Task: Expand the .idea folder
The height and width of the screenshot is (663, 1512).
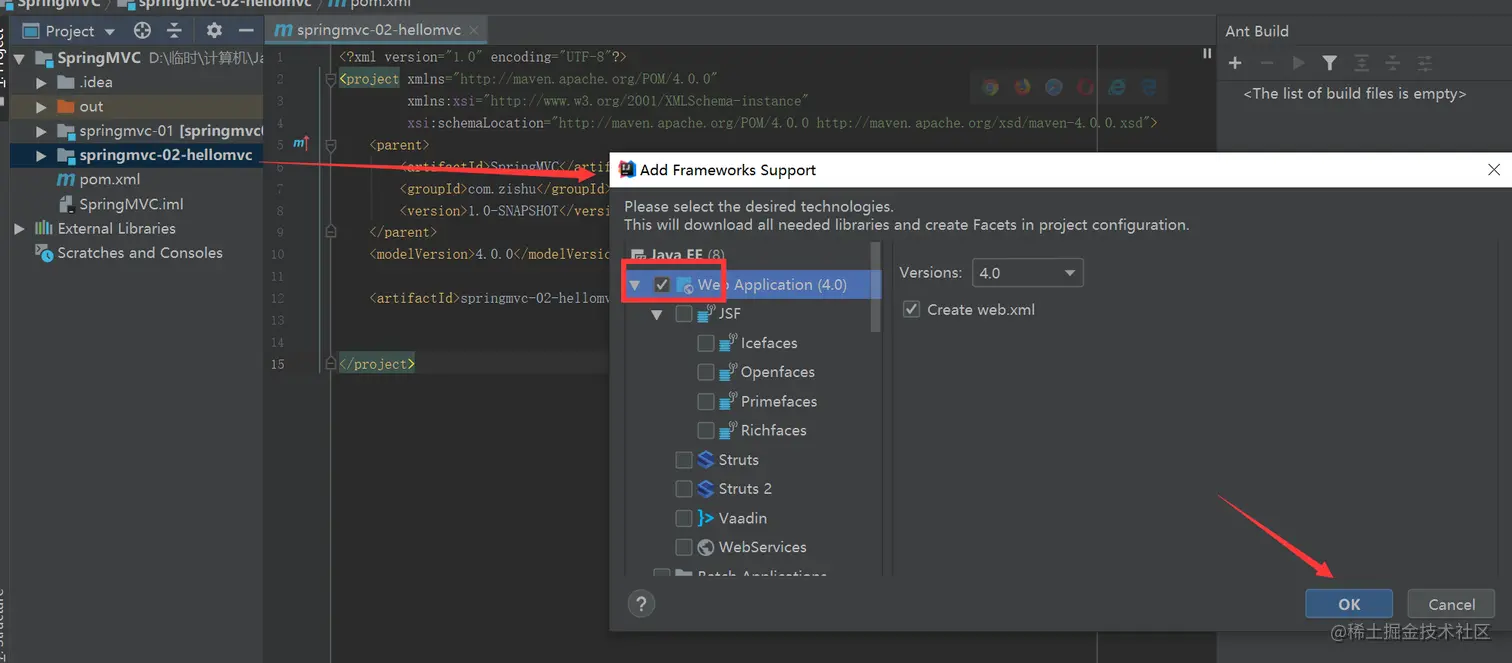Action: click(x=41, y=82)
